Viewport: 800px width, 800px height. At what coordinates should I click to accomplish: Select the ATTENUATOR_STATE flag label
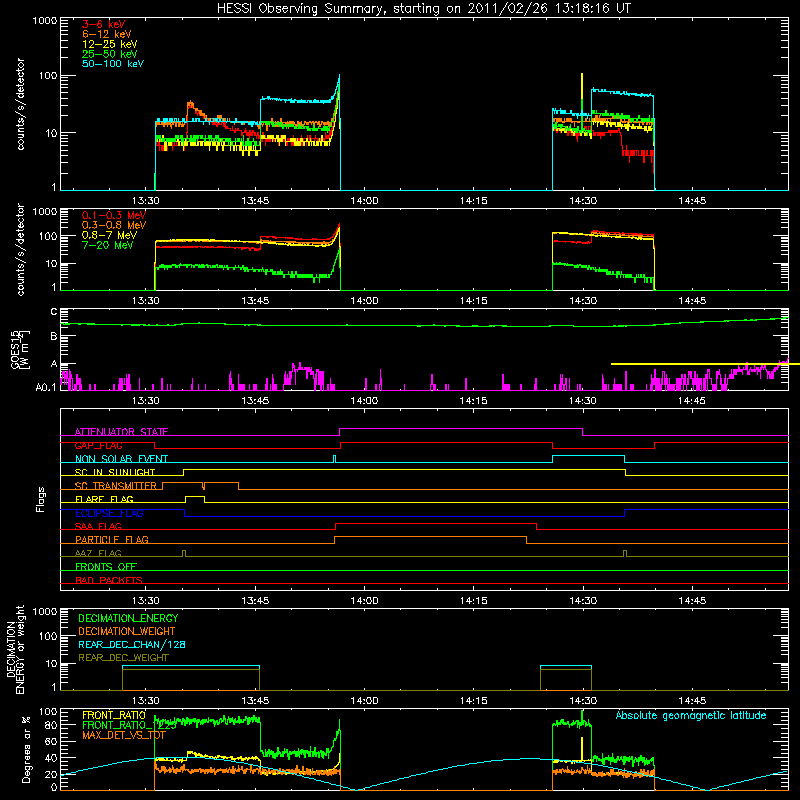[x=121, y=432]
